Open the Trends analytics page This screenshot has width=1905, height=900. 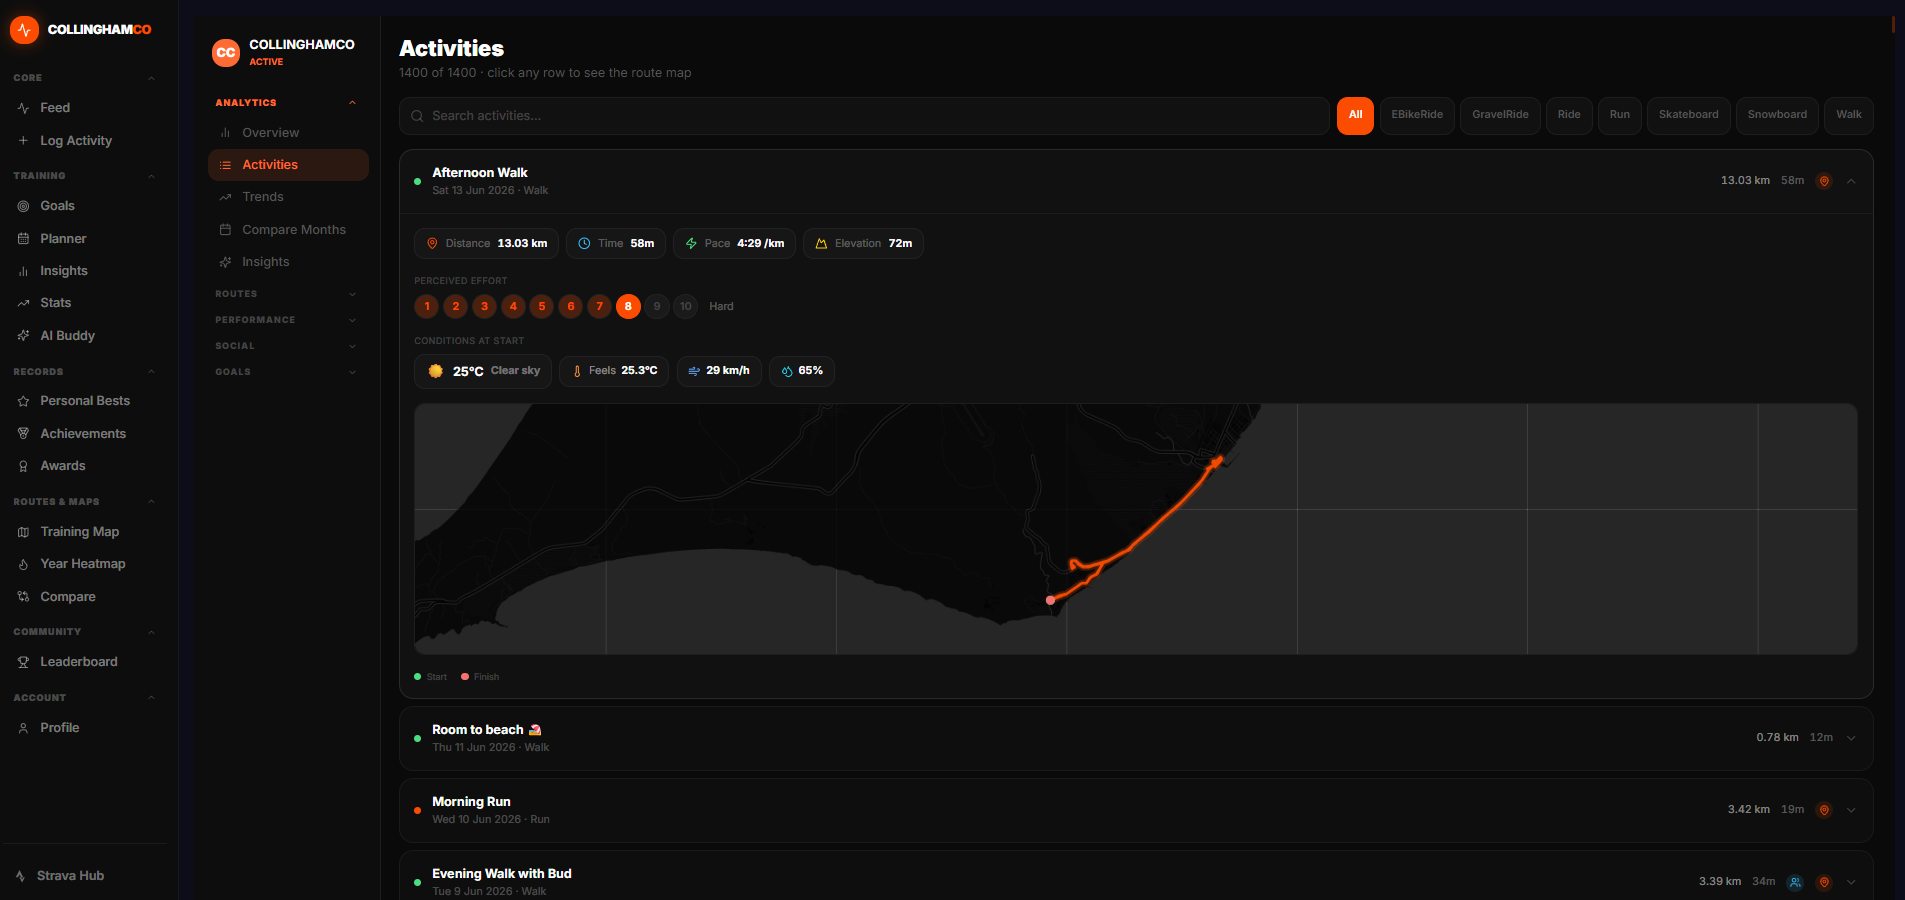[288, 197]
